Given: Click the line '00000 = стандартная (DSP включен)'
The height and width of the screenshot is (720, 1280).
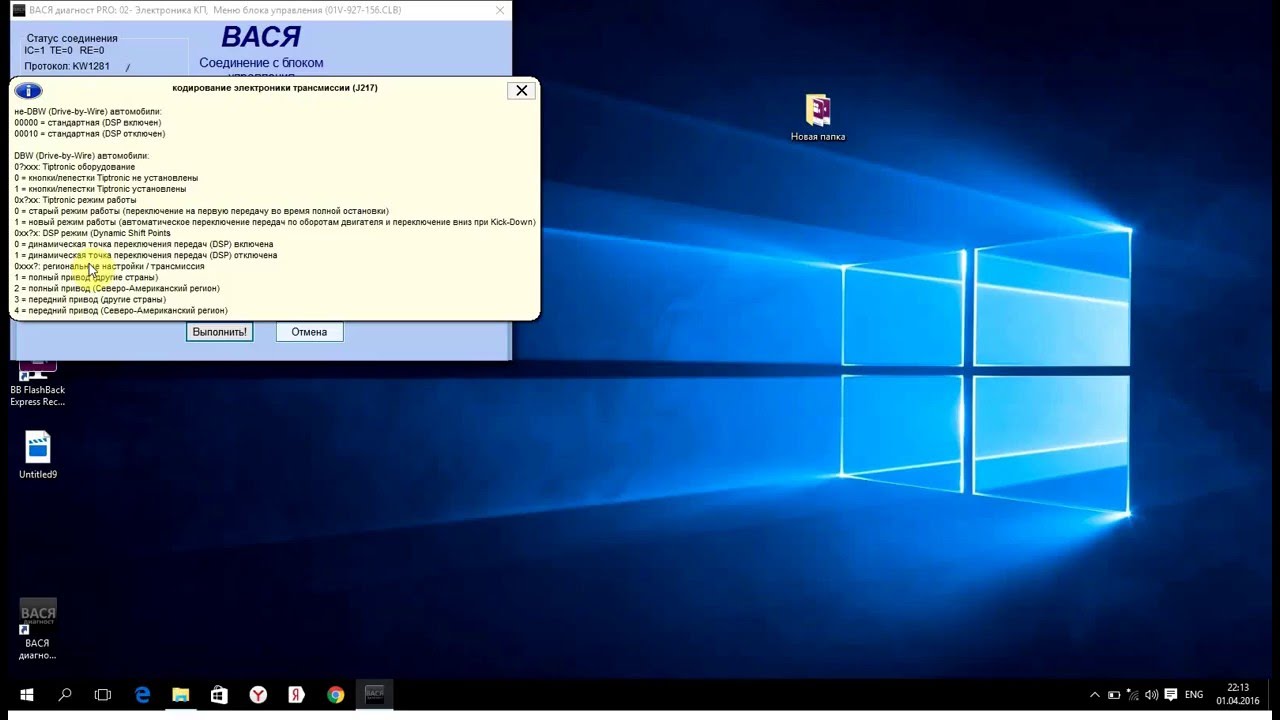Looking at the screenshot, I should coord(88,123).
